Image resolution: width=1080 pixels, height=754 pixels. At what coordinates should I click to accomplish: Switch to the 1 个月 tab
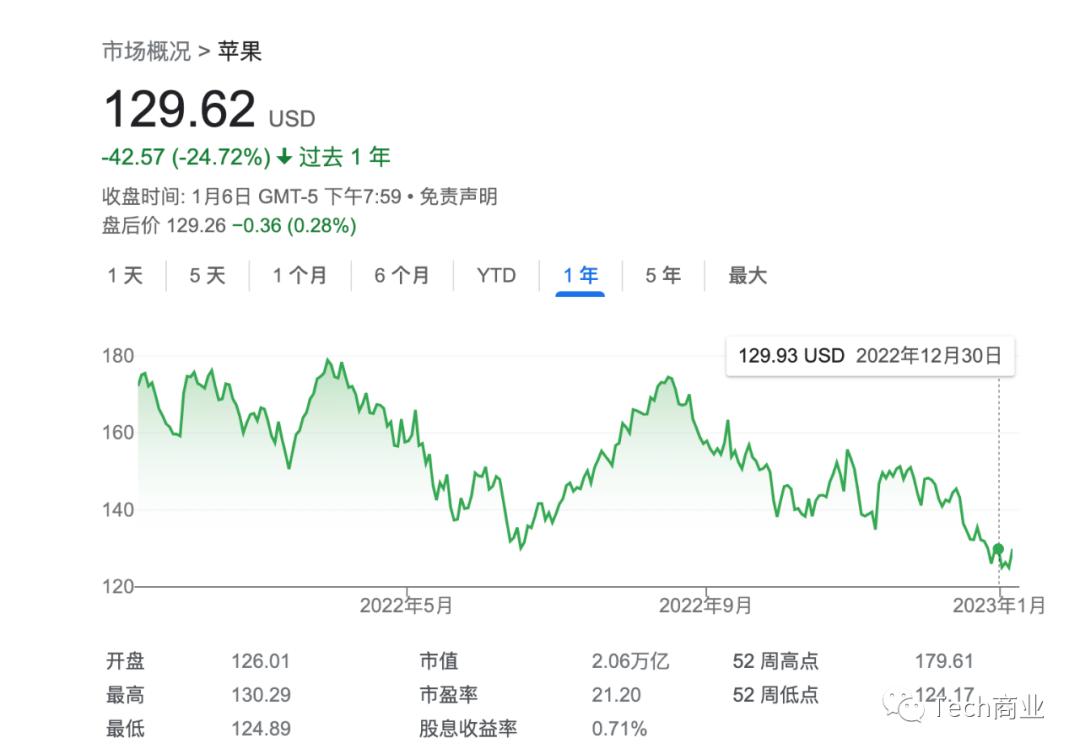(x=300, y=275)
